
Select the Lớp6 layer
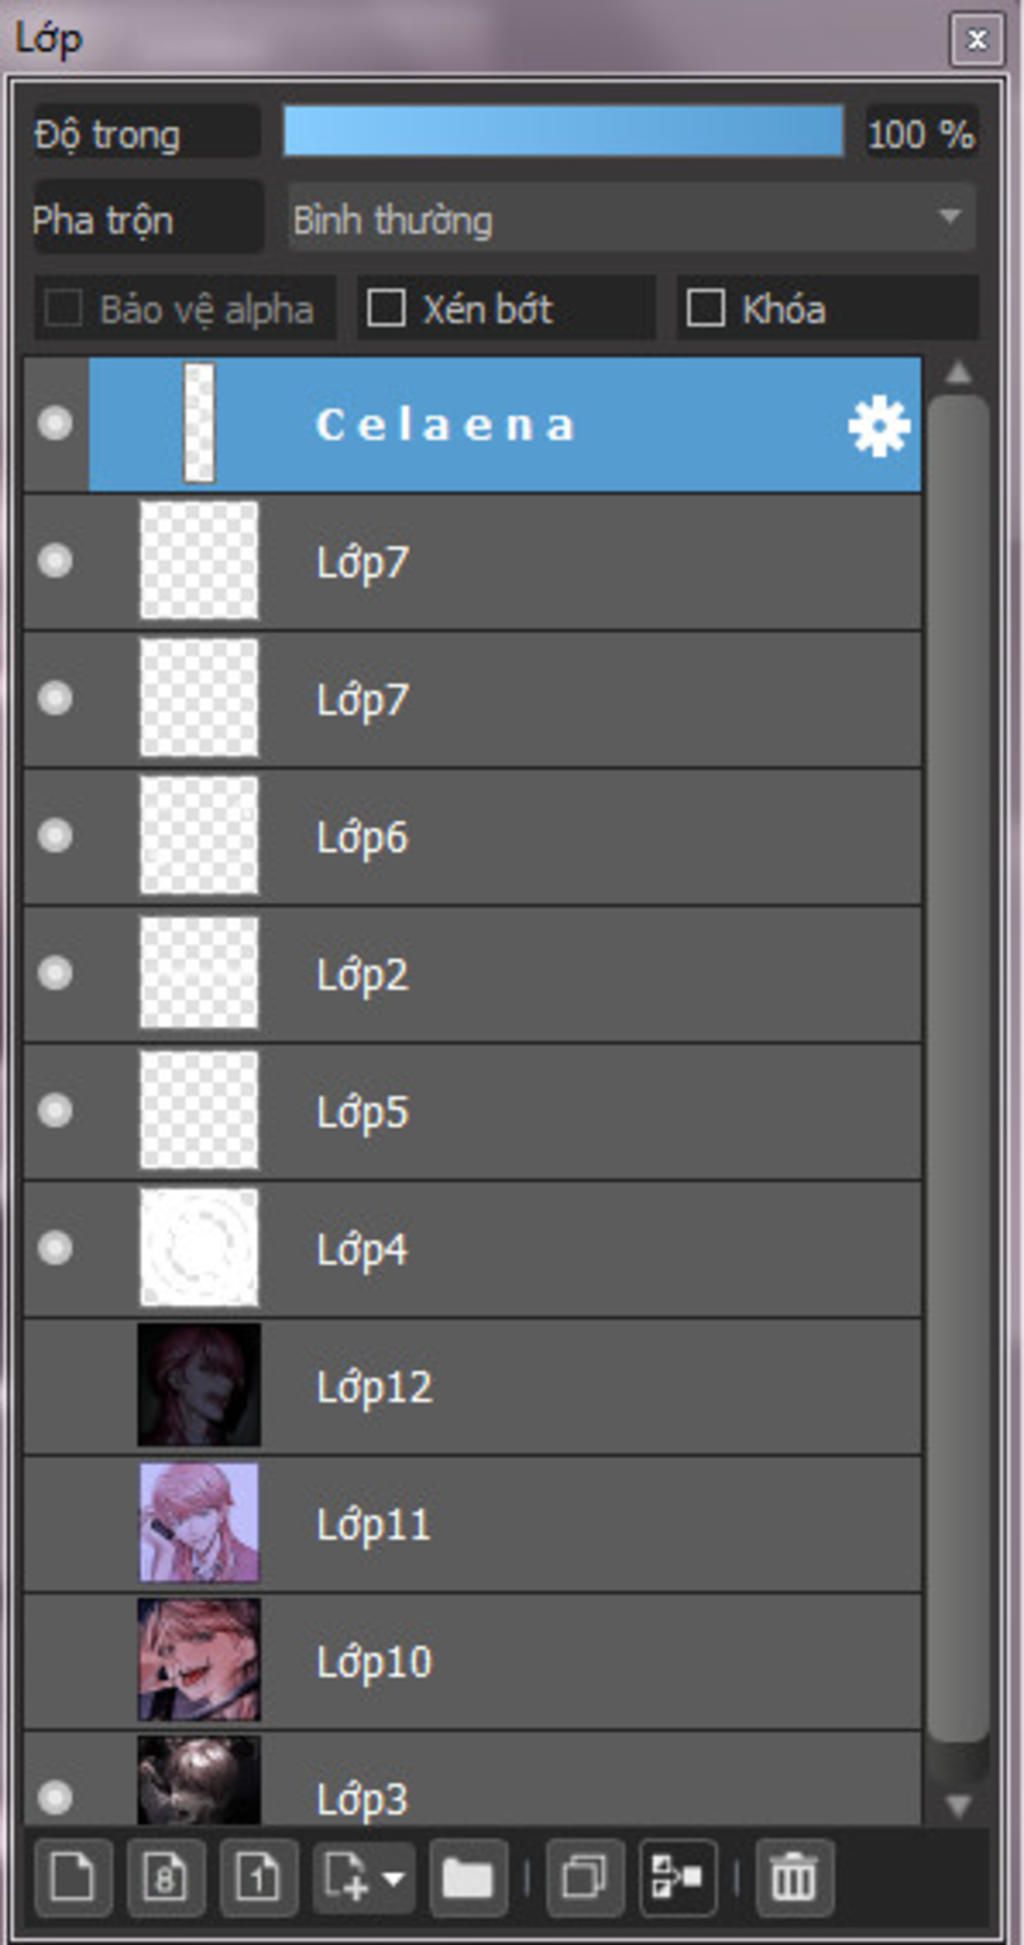pyautogui.click(x=472, y=836)
